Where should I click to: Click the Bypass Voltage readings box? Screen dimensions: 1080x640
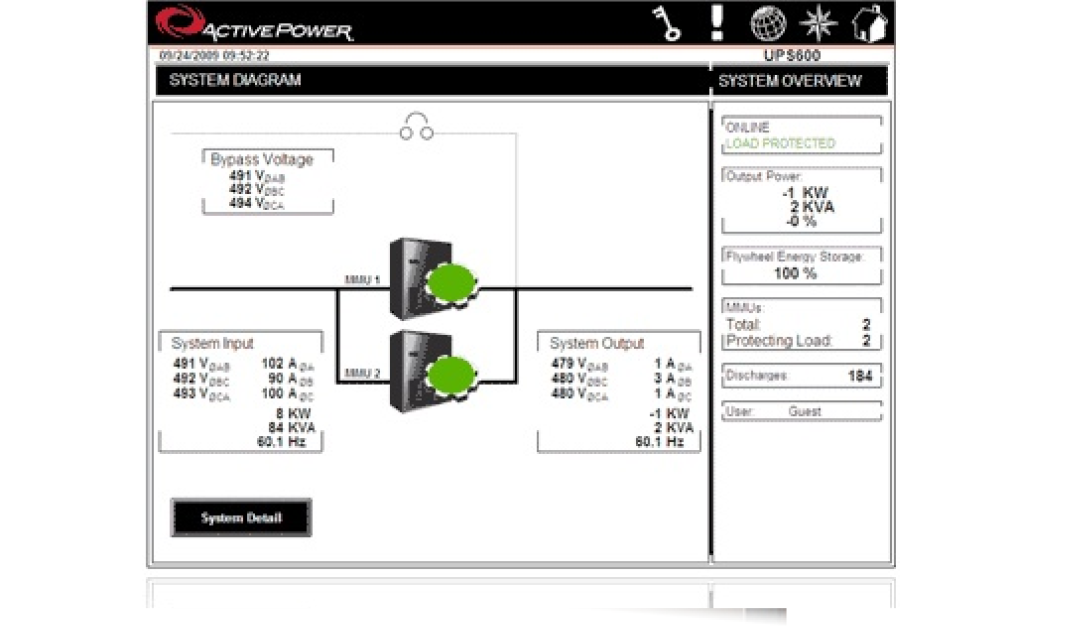pos(267,182)
